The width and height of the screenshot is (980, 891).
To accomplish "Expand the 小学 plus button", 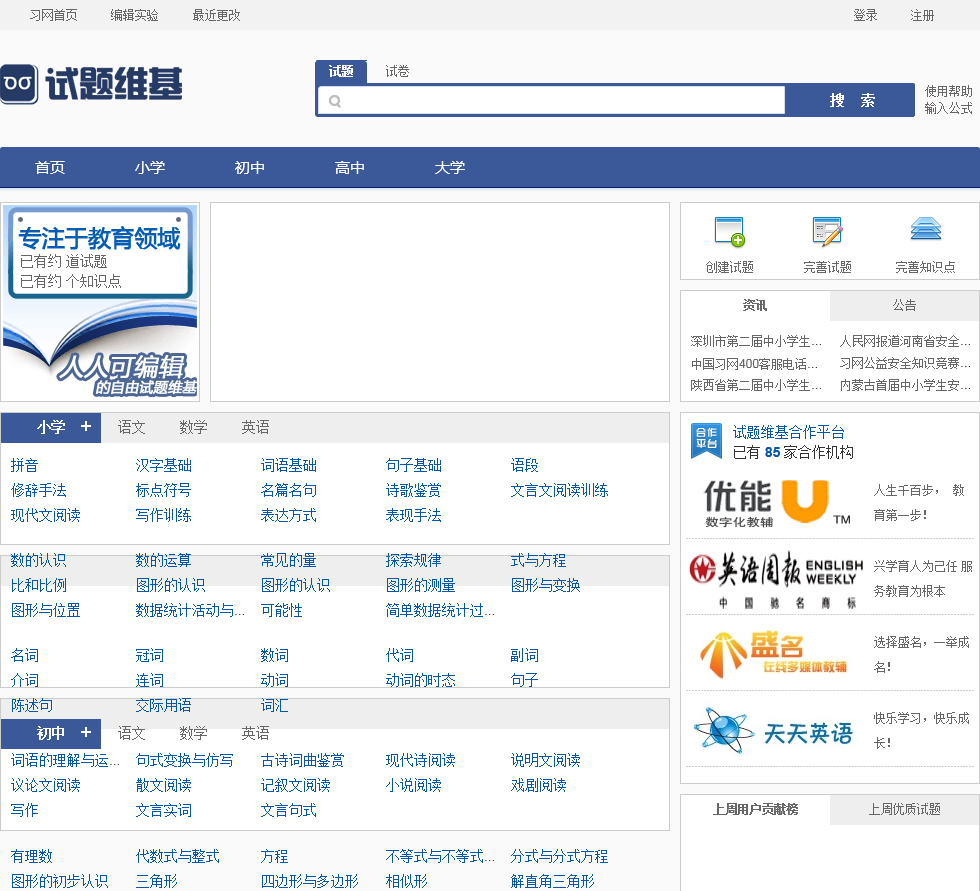I will tap(86, 426).
